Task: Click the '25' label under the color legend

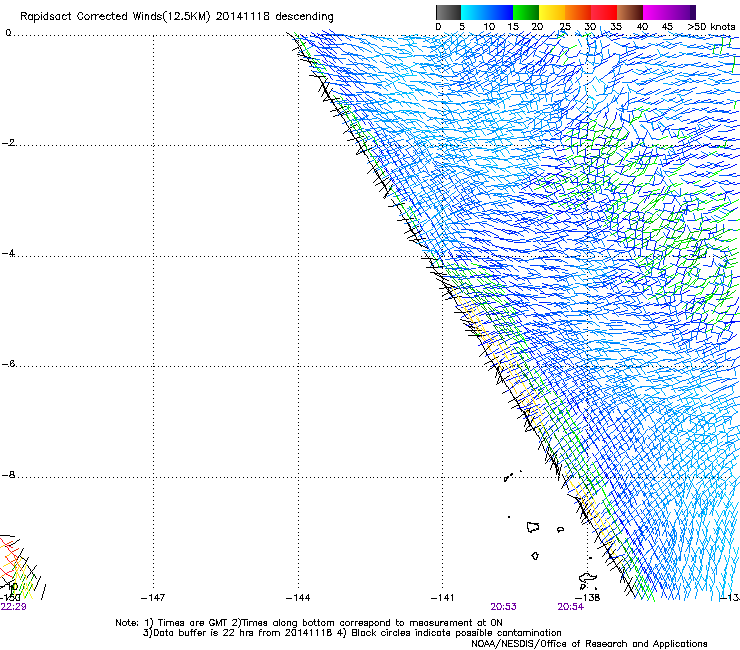Action: pos(565,27)
